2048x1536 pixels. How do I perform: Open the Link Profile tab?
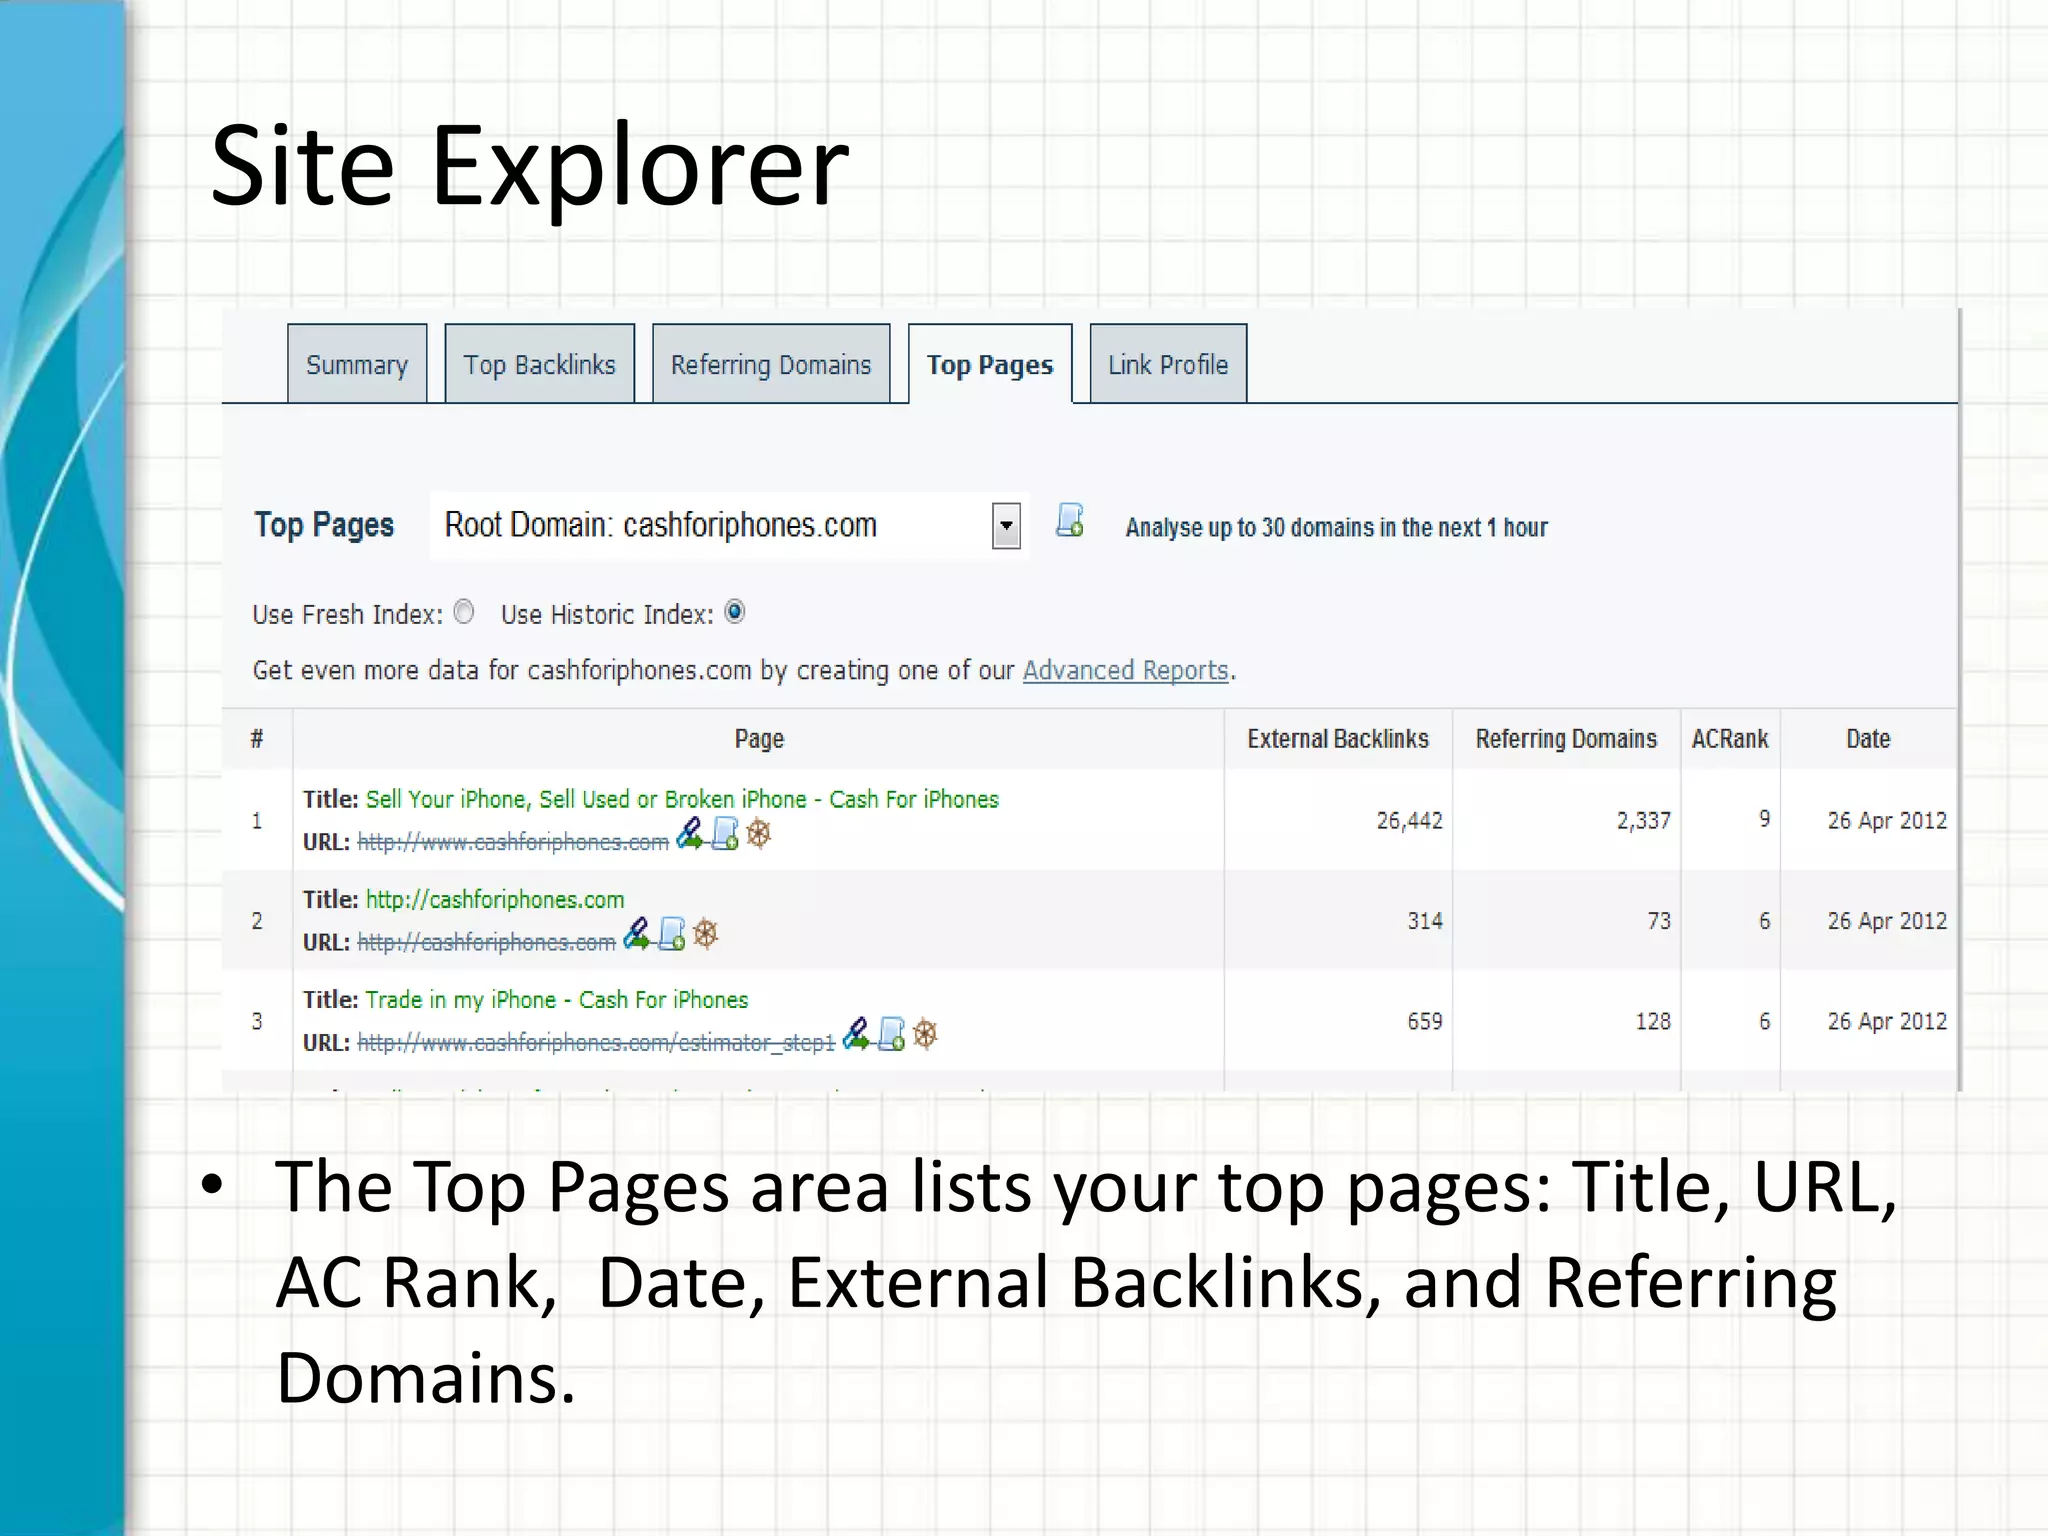point(1168,364)
